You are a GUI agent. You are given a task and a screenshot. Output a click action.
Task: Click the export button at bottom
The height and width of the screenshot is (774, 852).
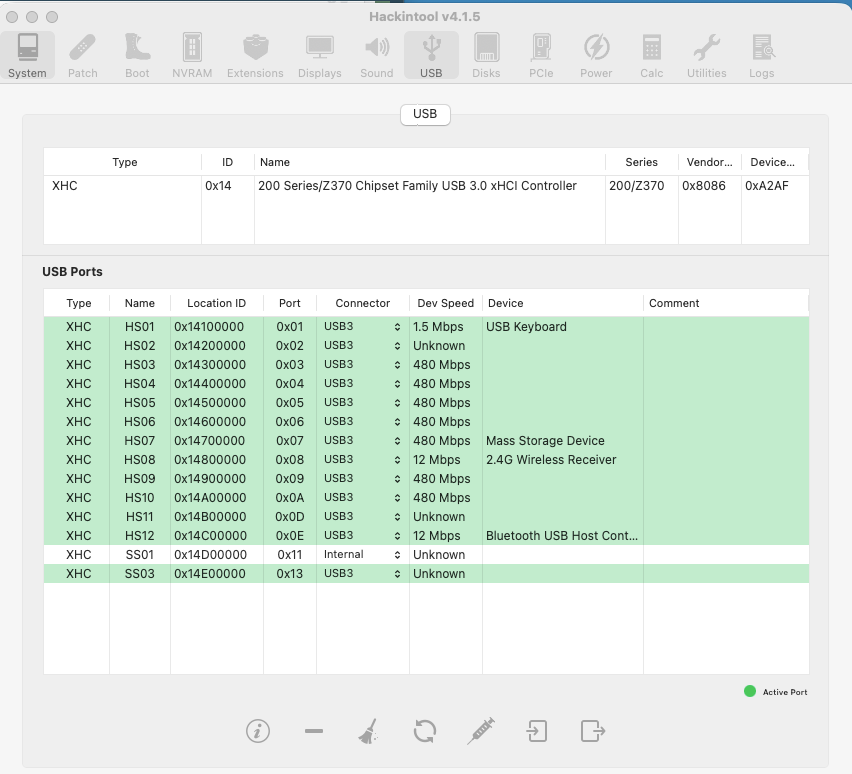point(593,731)
